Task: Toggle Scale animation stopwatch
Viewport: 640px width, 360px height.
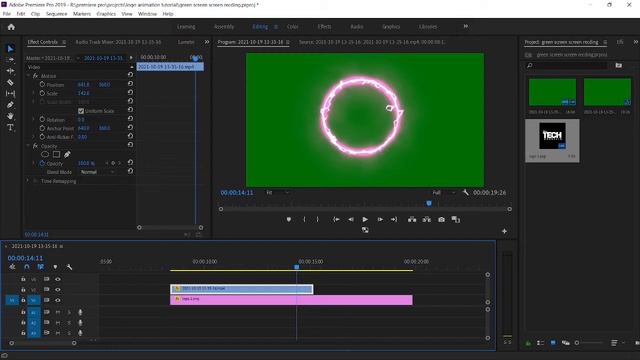Action: (x=42, y=93)
